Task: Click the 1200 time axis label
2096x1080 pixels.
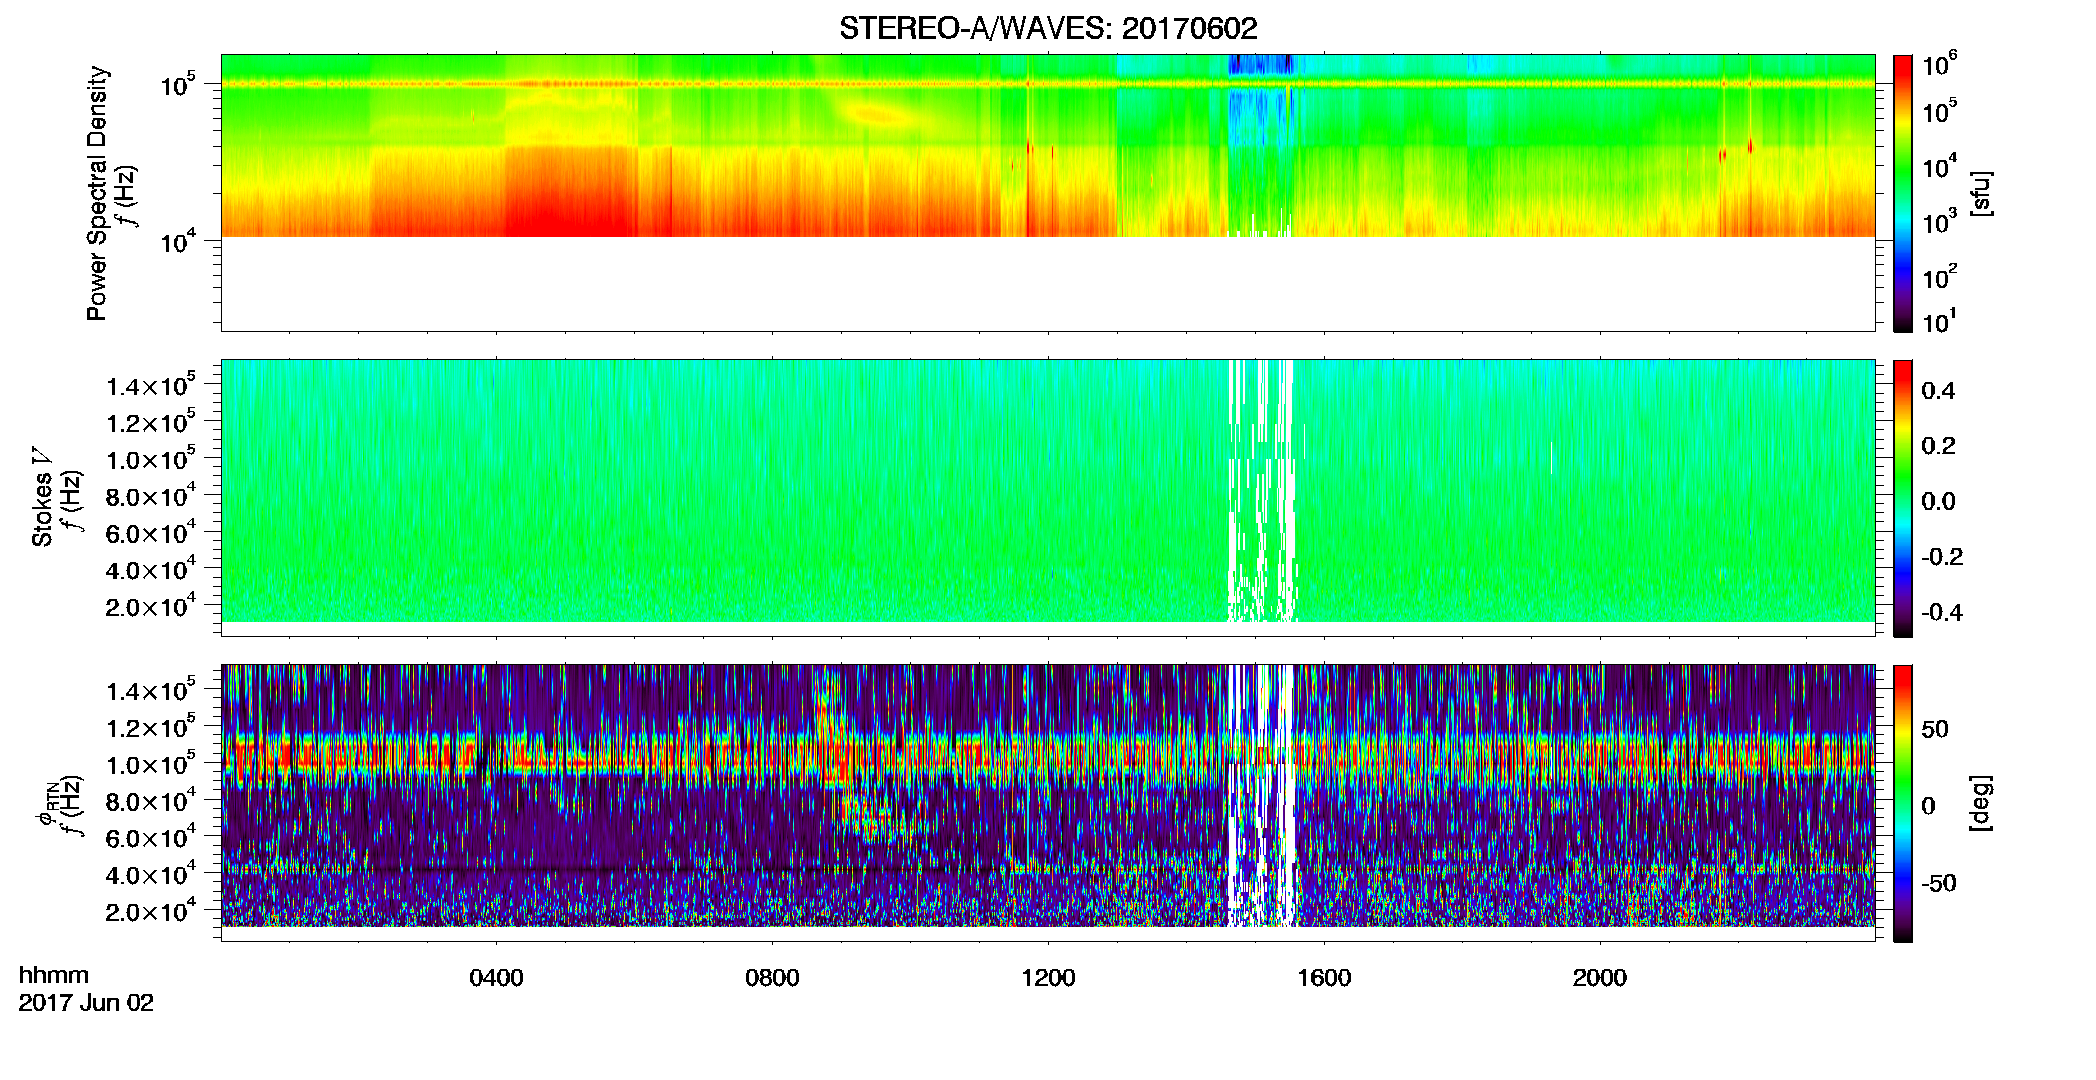Action: pyautogui.click(x=1048, y=978)
